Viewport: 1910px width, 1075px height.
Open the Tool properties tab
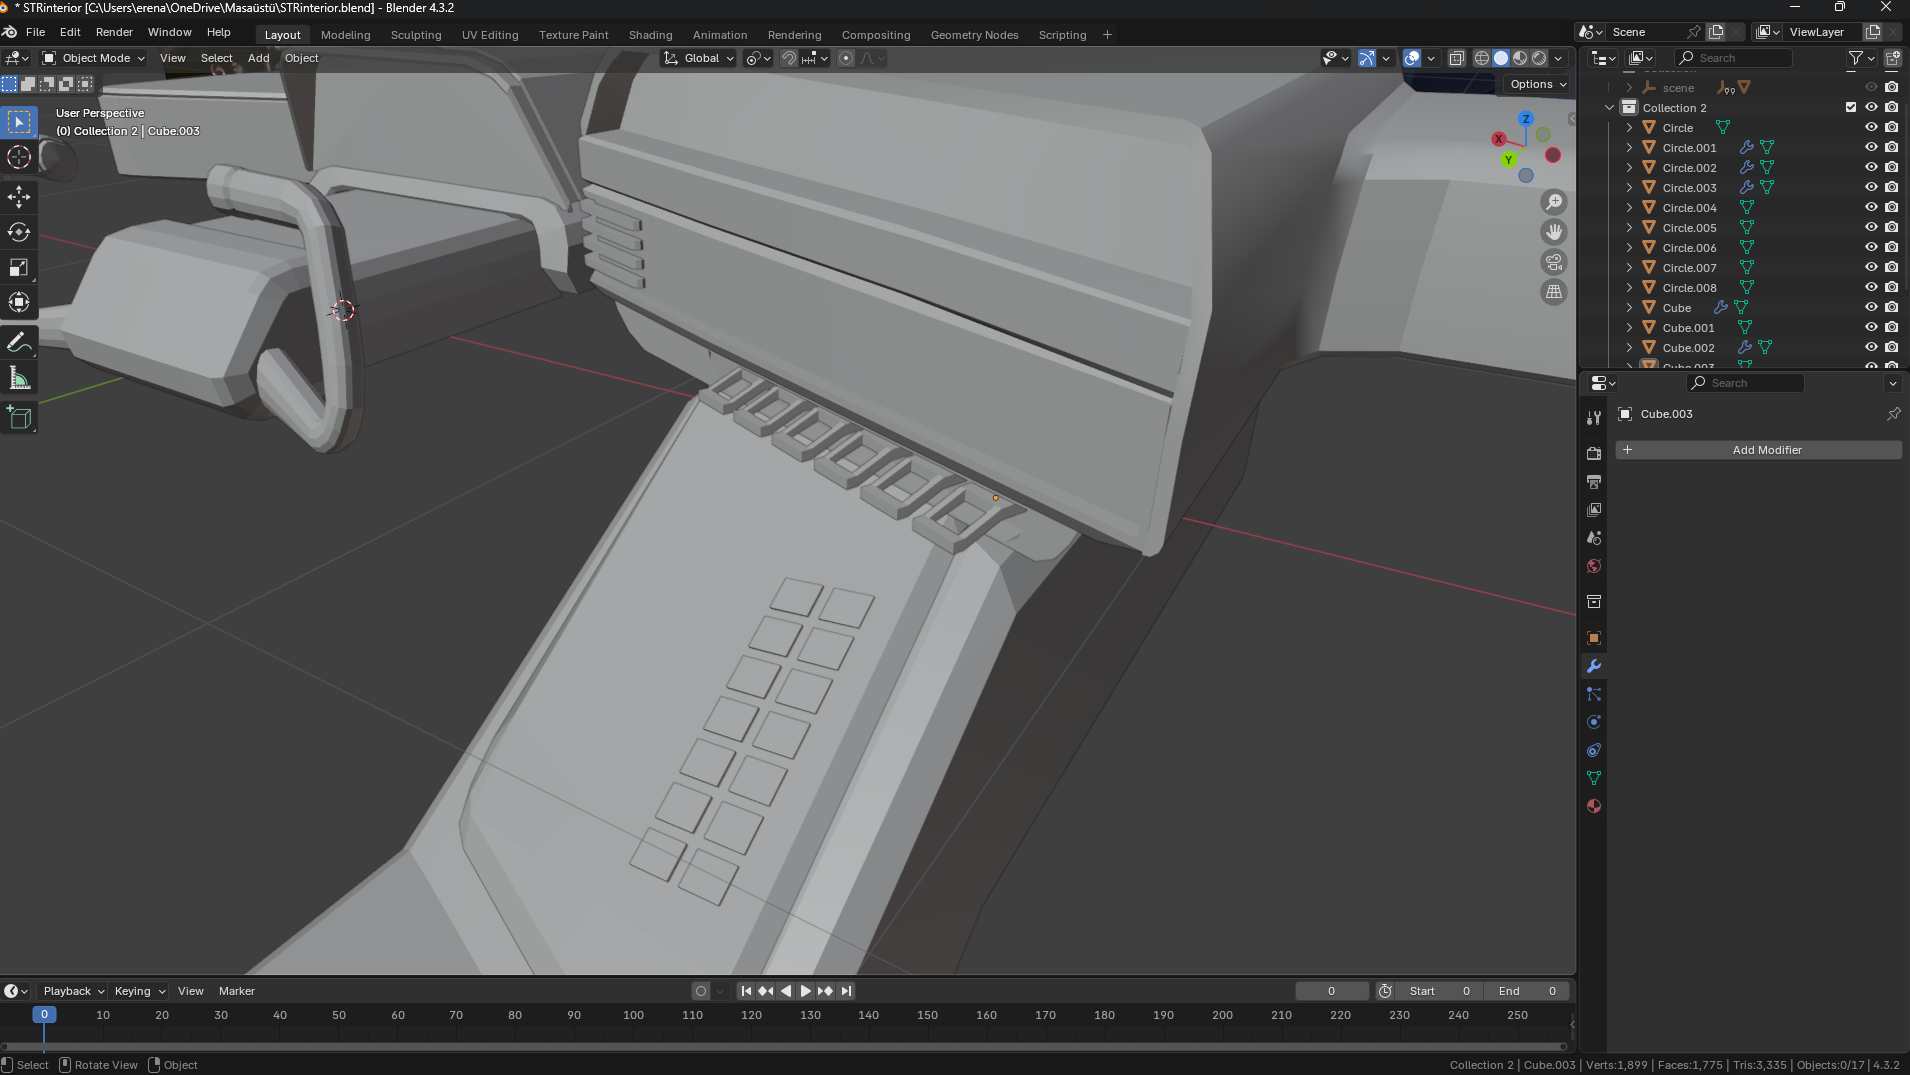(1594, 418)
